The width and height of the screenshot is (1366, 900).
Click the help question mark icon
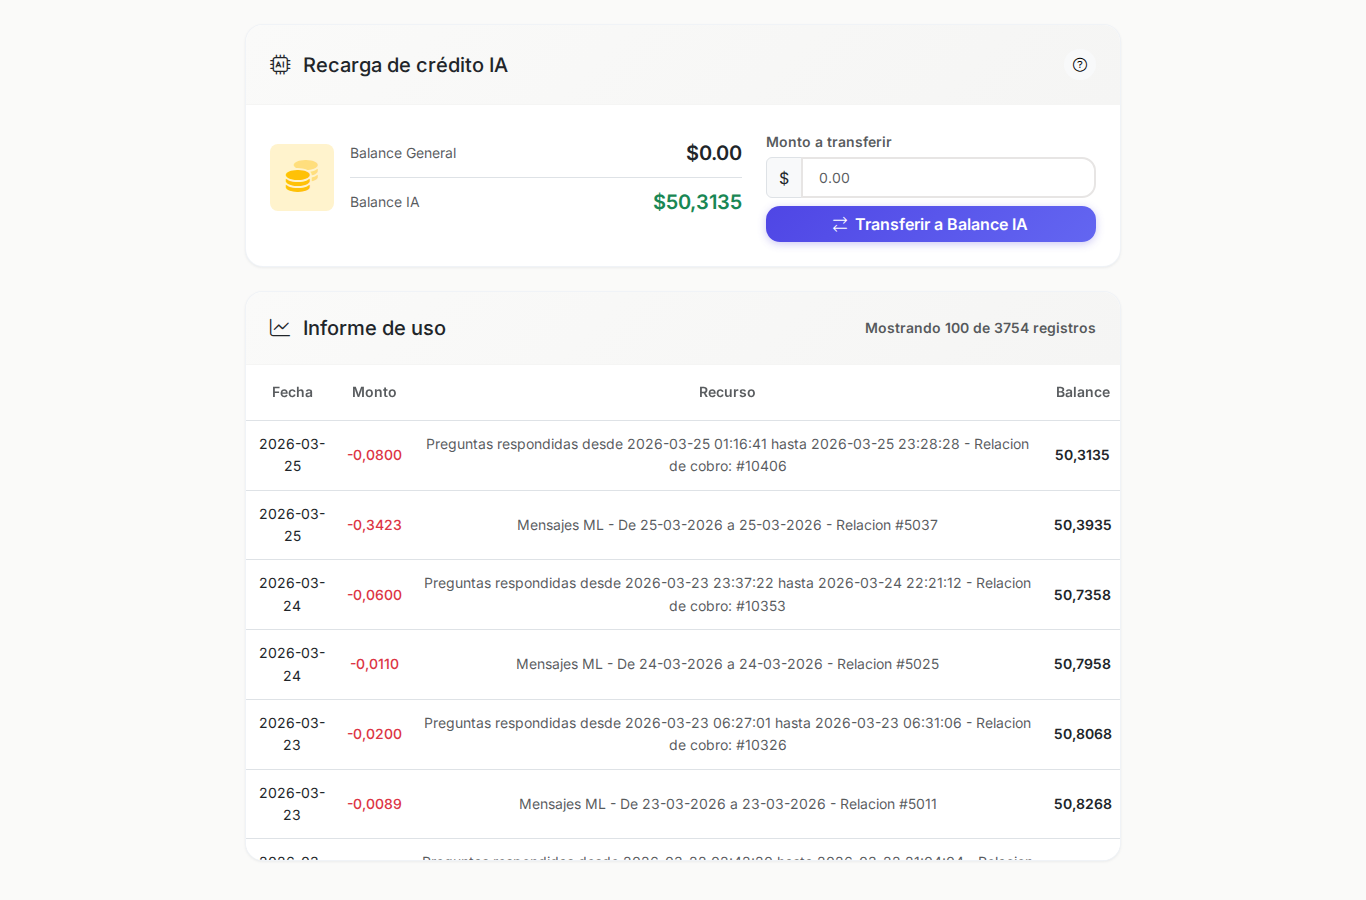click(x=1080, y=65)
